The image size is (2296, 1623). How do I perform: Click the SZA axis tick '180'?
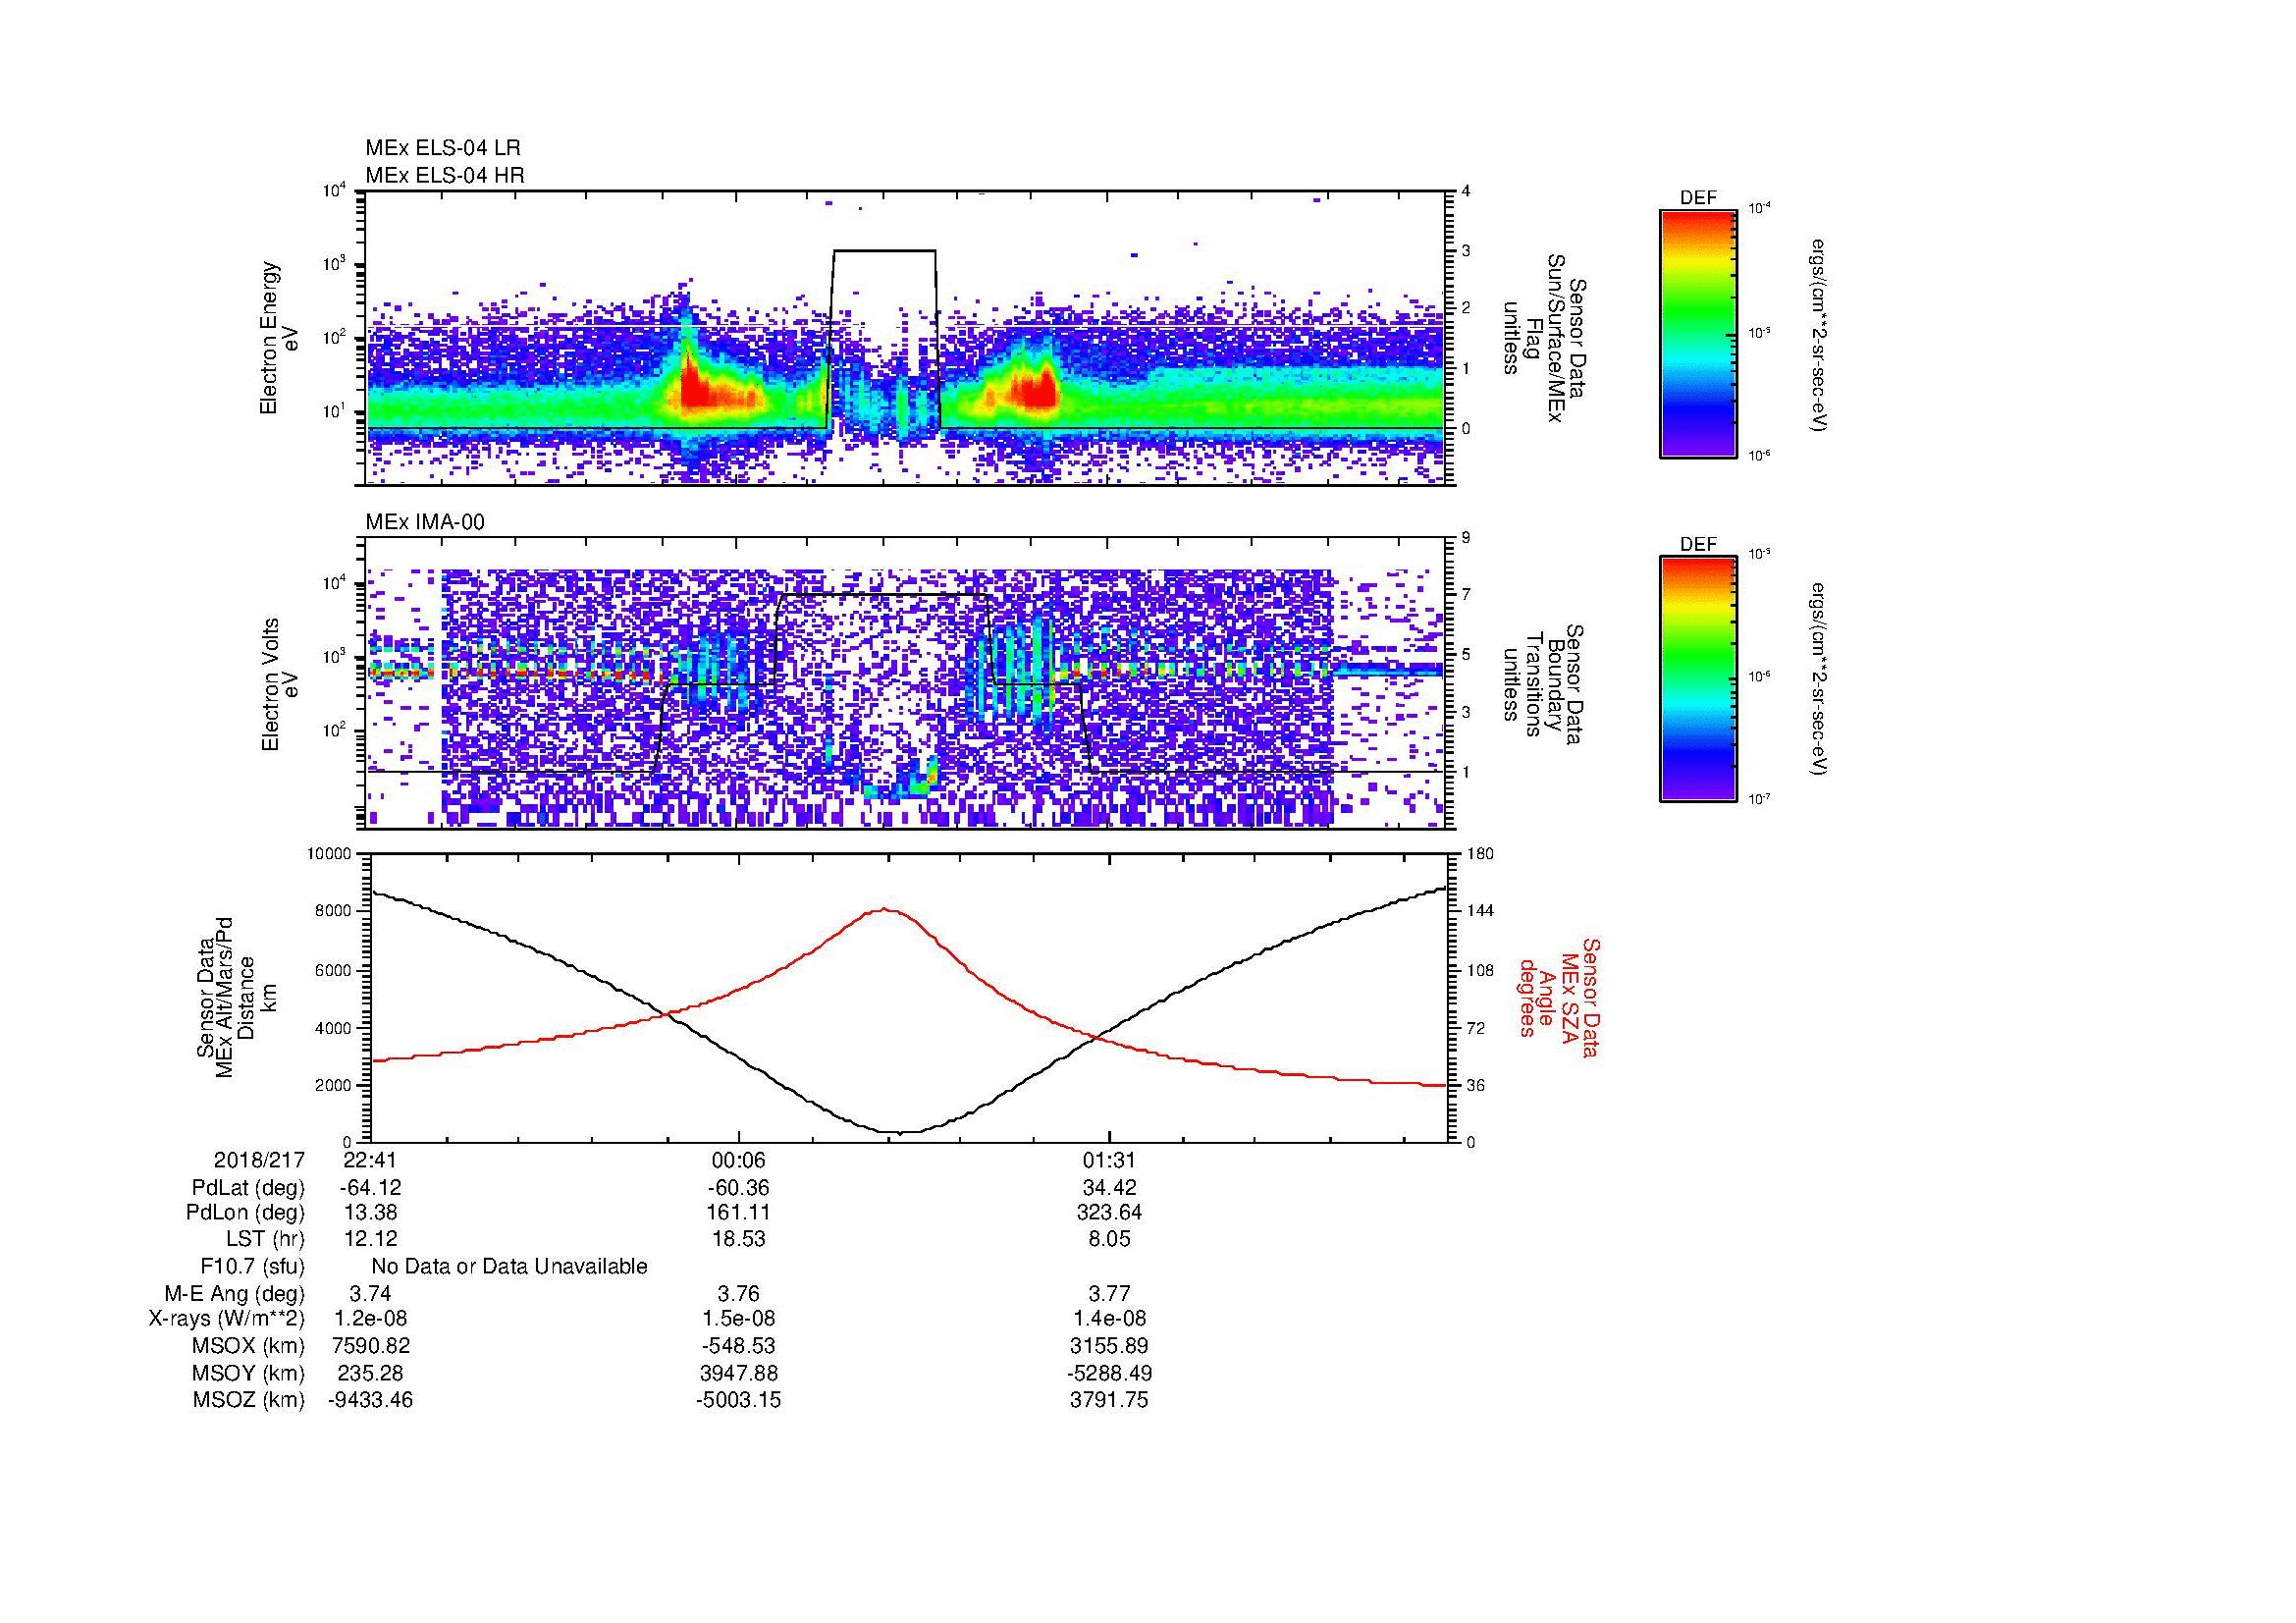[1482, 854]
